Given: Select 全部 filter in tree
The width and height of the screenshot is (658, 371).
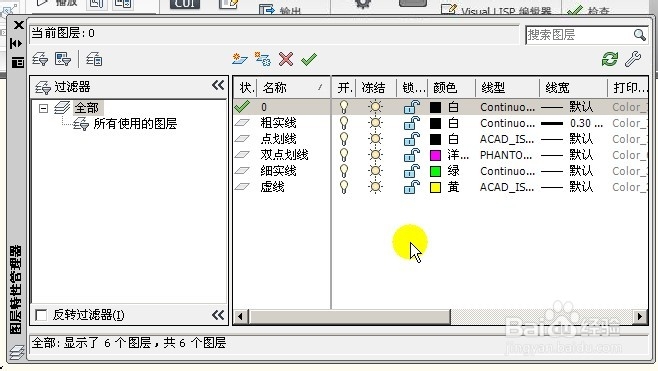Looking at the screenshot, I should coord(86,108).
